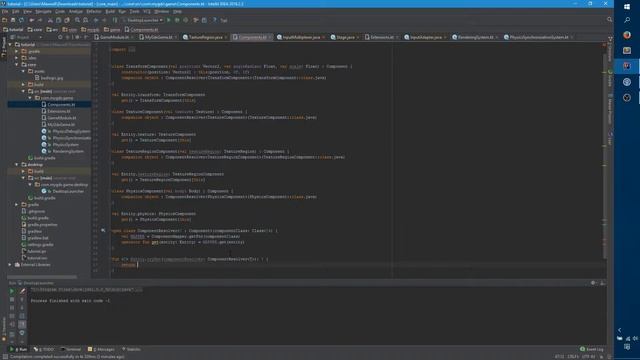Click the Open folder toolbar icon
This screenshot has height=360, width=640.
pyautogui.click(x=4, y=20)
